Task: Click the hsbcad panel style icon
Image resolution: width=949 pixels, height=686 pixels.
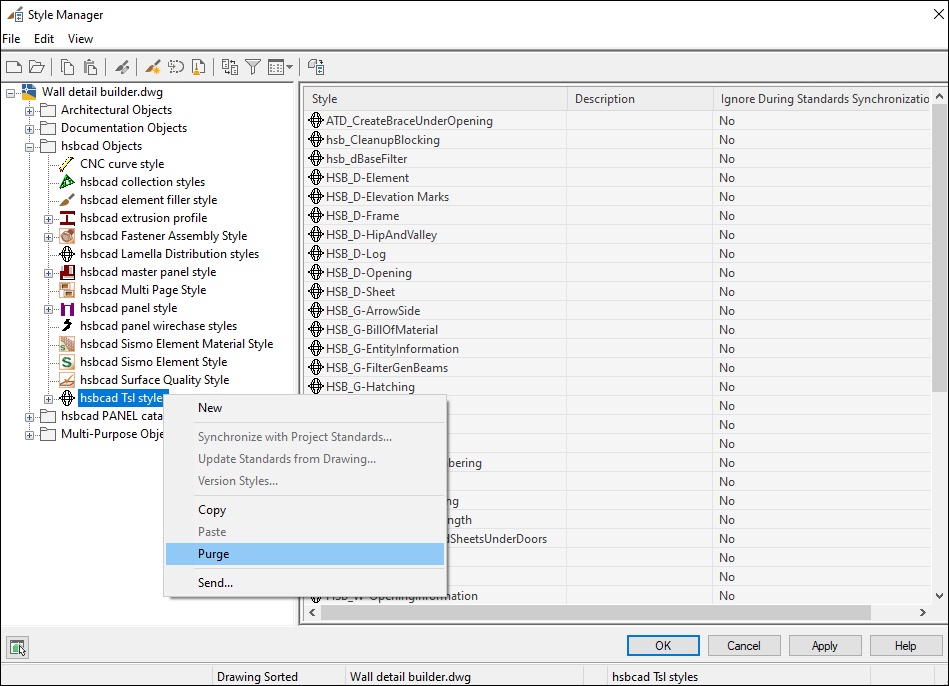Action: click(x=67, y=308)
